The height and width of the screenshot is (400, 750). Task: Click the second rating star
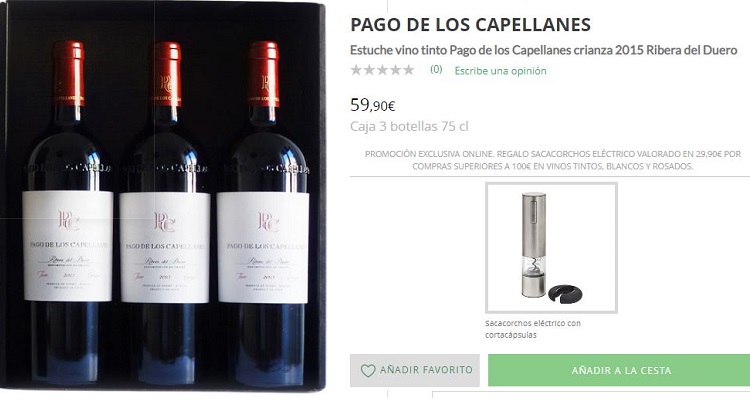click(369, 70)
